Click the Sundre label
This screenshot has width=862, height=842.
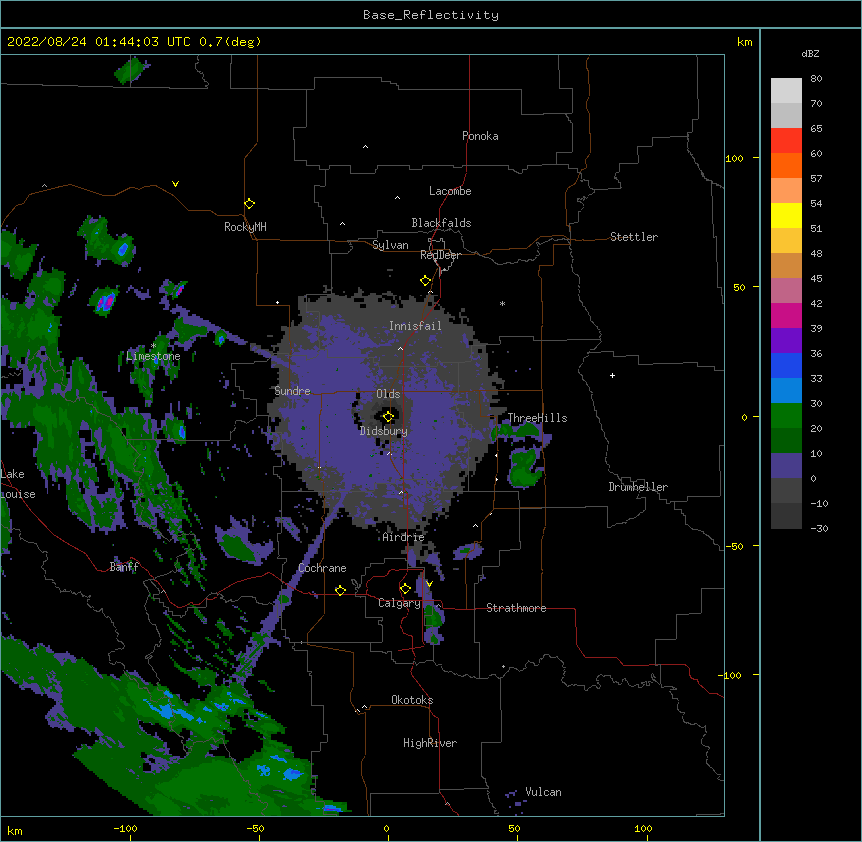coord(292,391)
